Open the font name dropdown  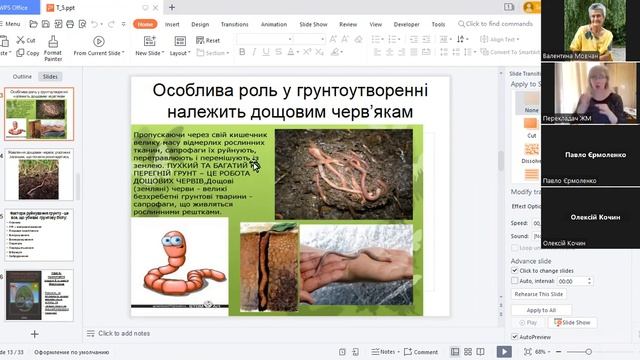pos(290,39)
